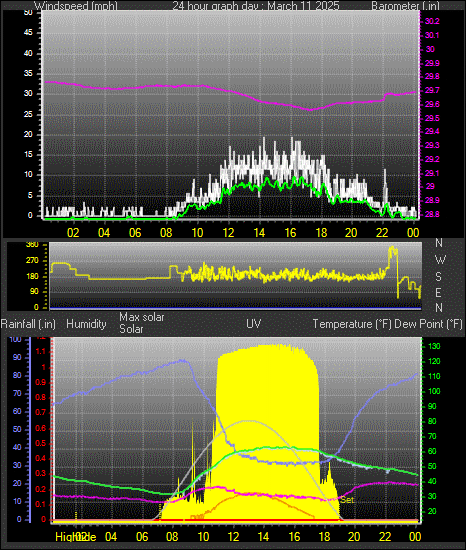This screenshot has height=550, width=466.
Task: Click the 'Temperature (°F)' legend label
Action: tap(352, 324)
